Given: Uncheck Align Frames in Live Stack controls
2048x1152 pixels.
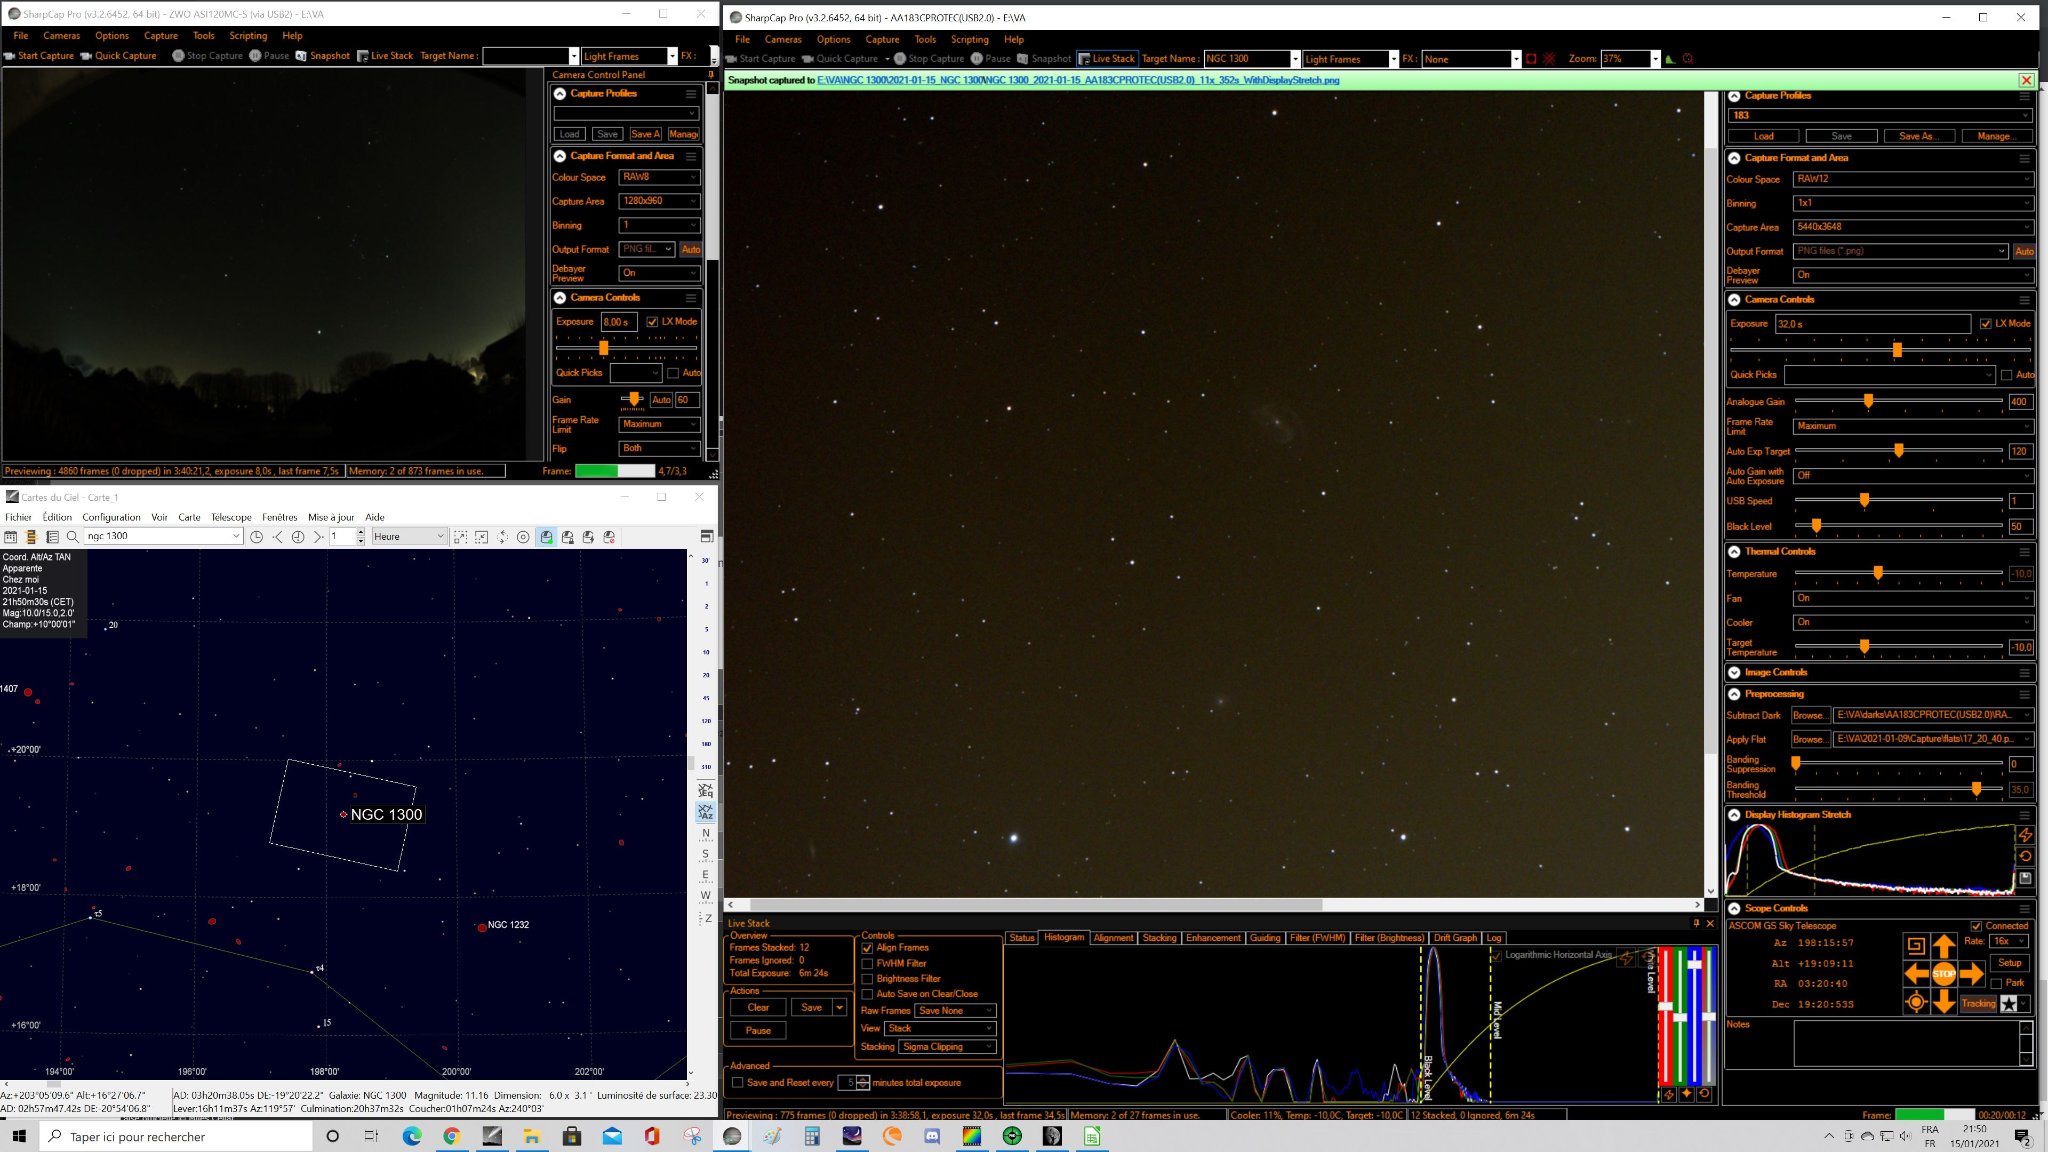Looking at the screenshot, I should (x=867, y=948).
